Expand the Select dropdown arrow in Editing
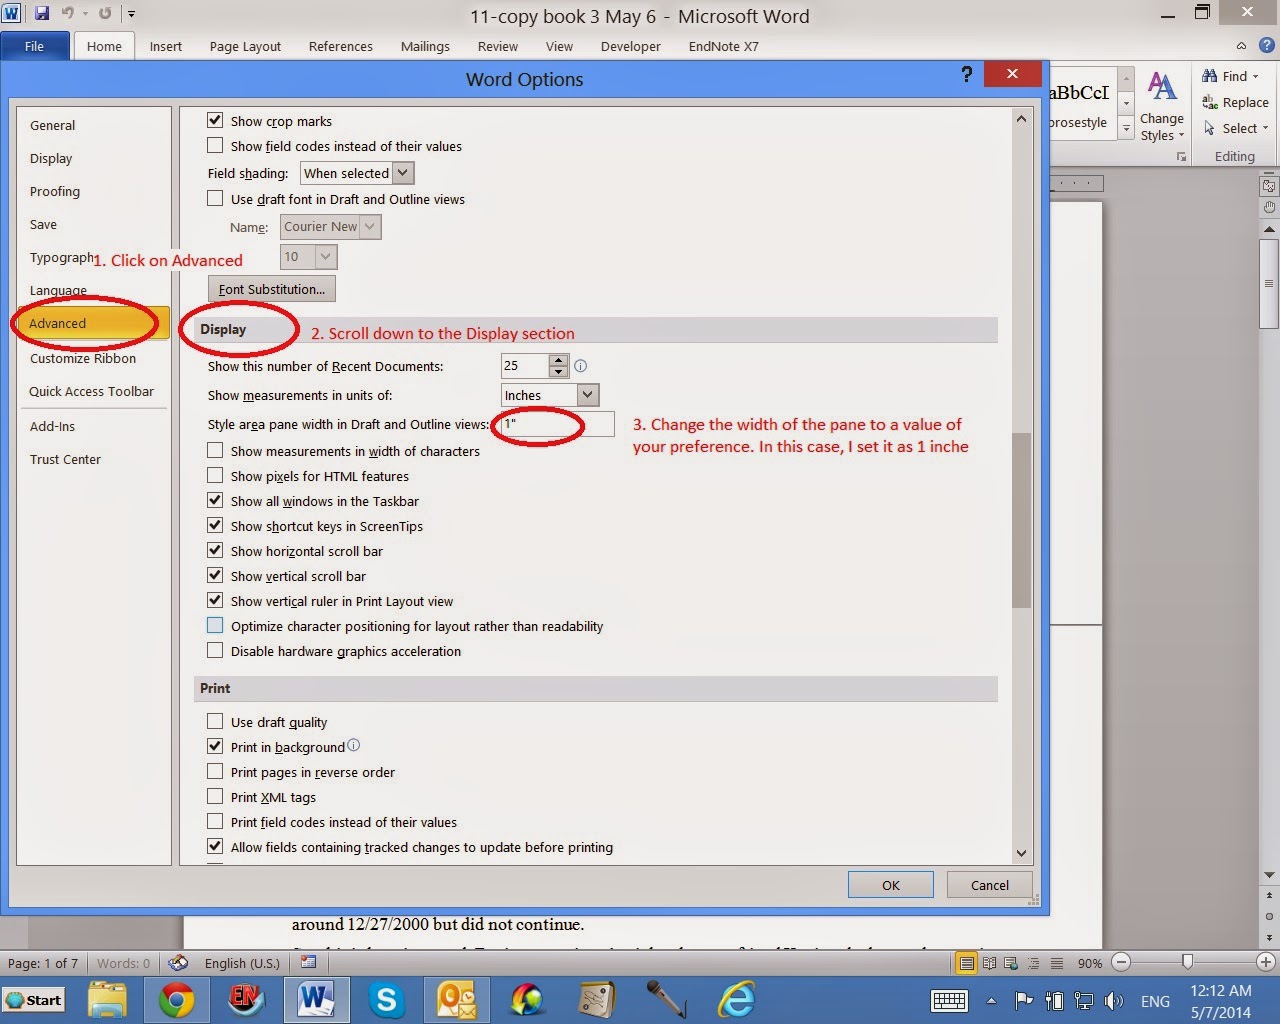Screen dimensions: 1280x1024 tap(1265, 128)
